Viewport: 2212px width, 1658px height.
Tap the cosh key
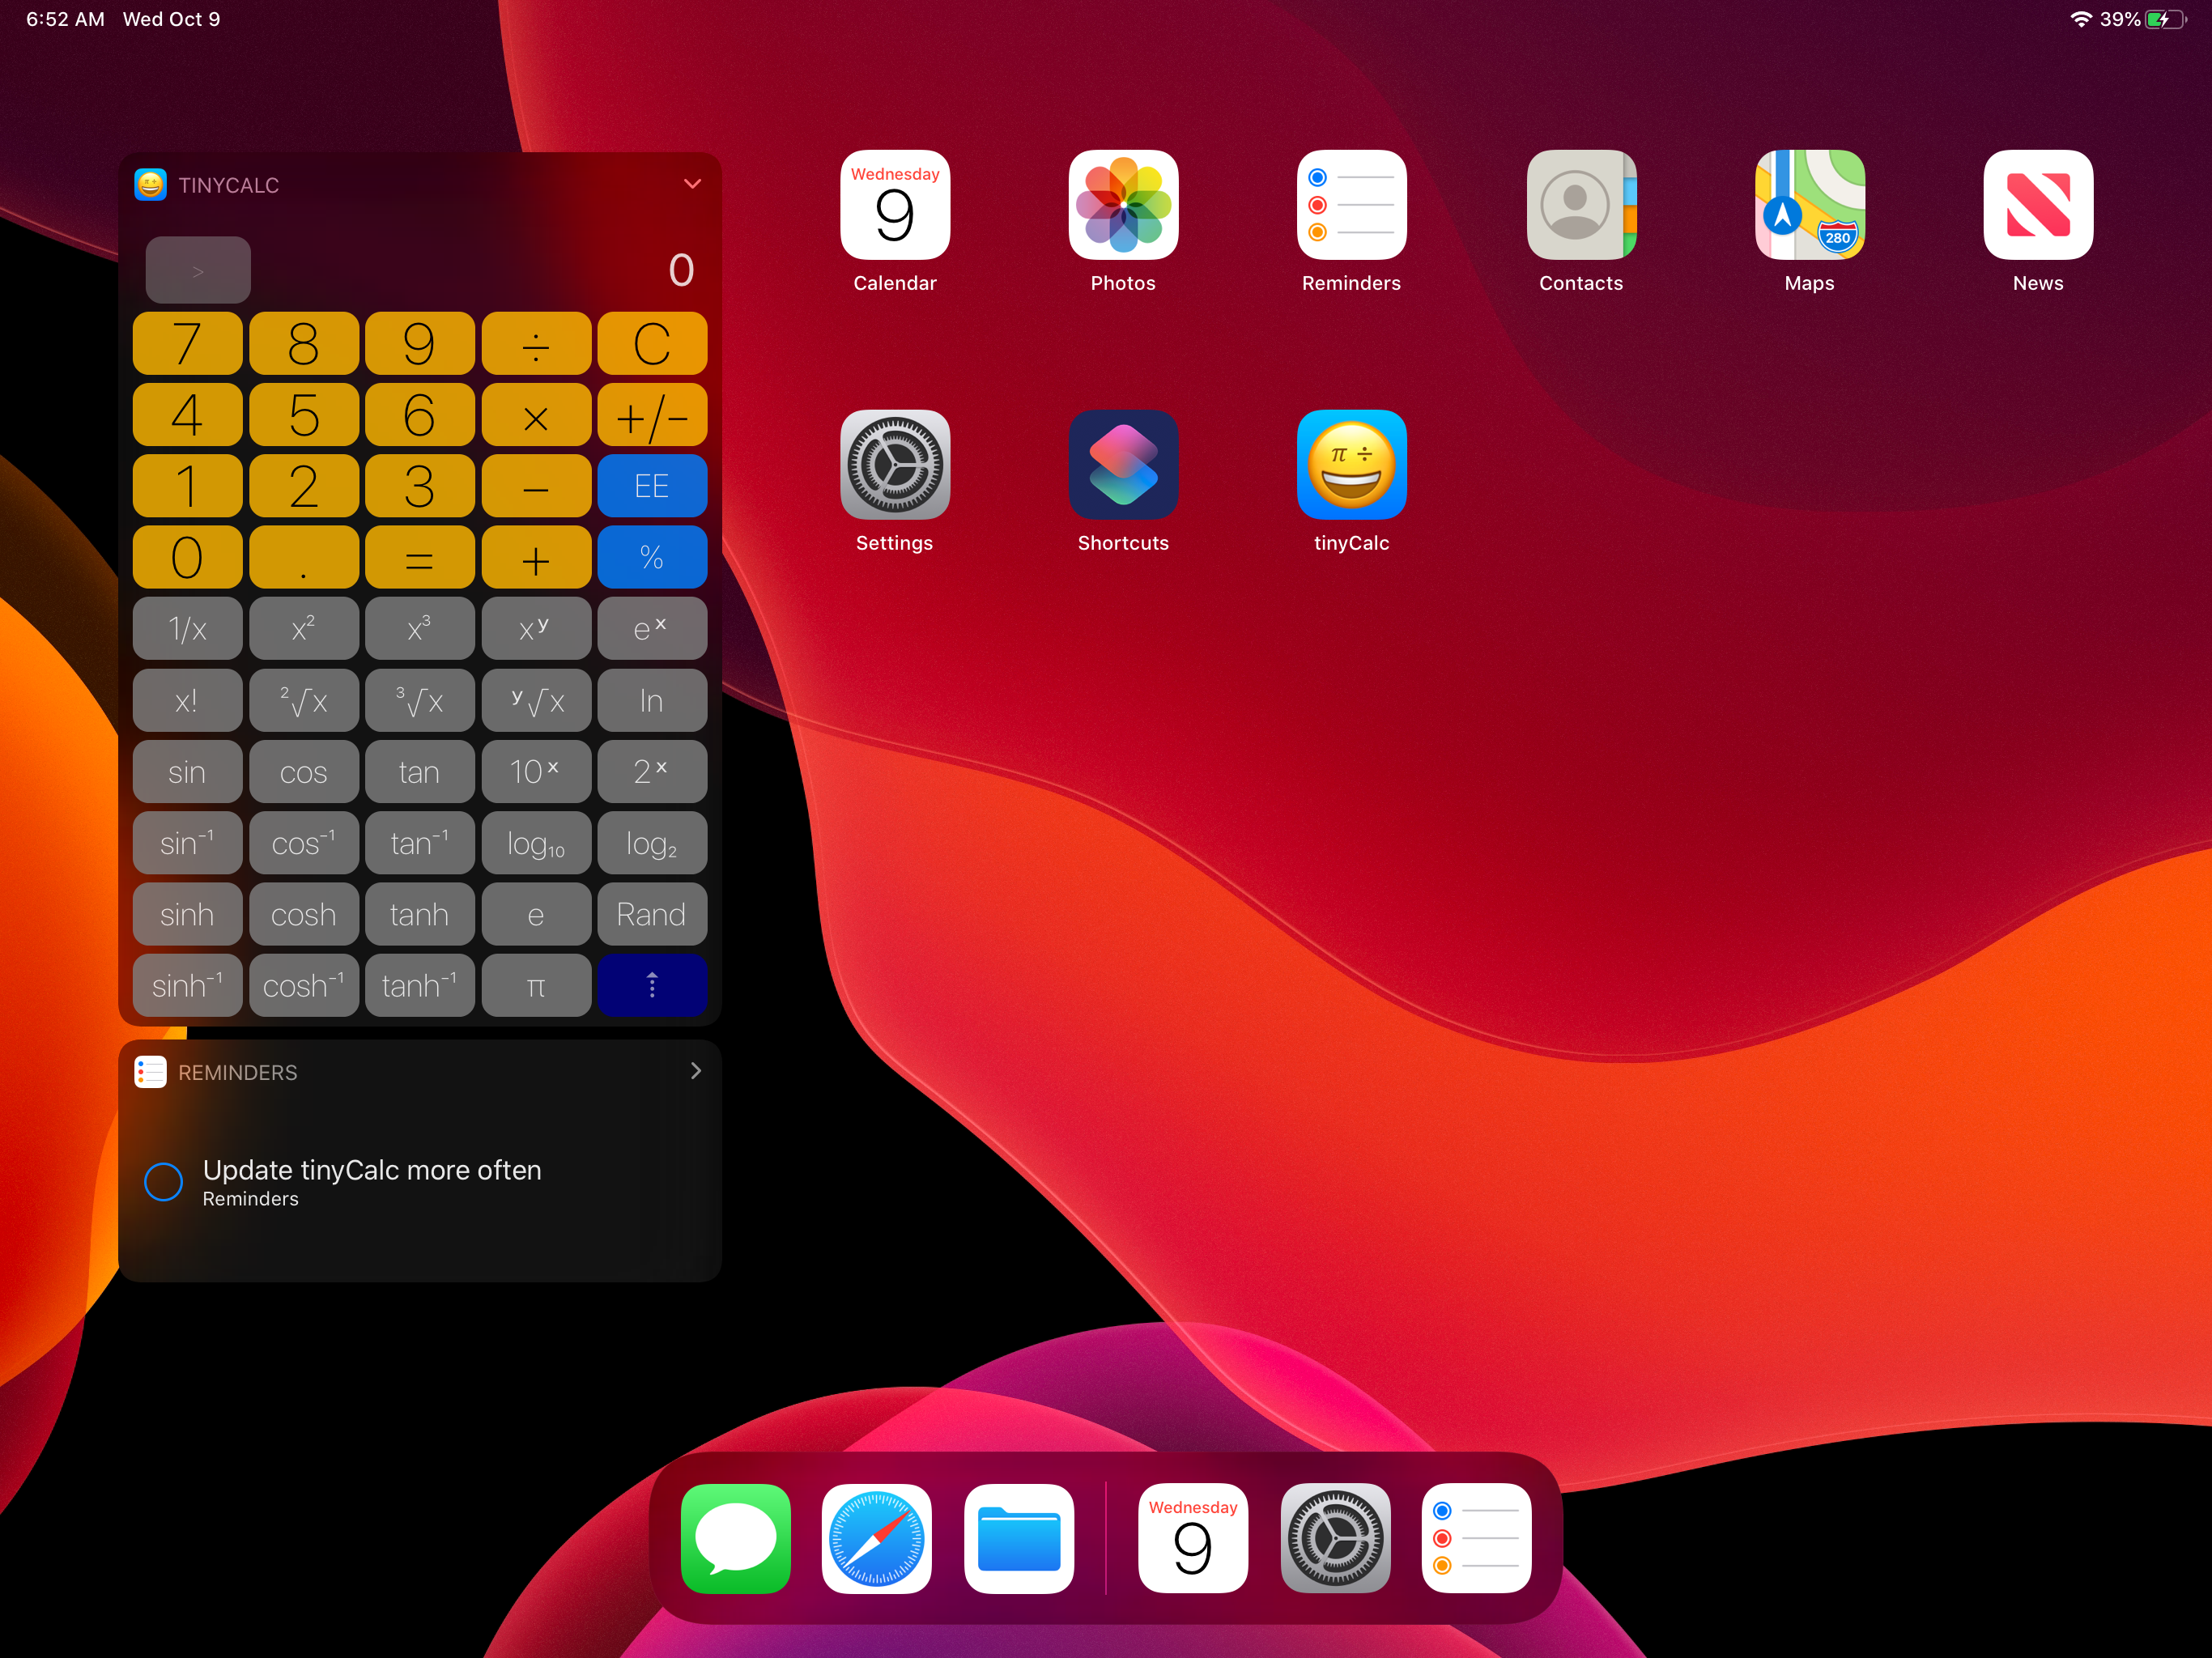coord(304,914)
